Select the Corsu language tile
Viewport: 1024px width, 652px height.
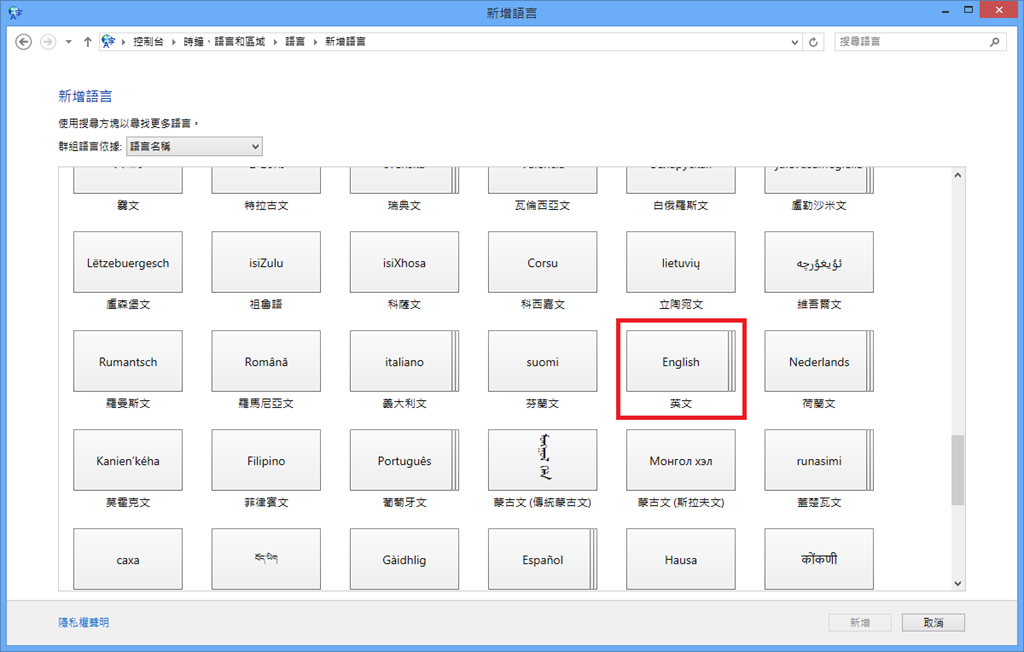(543, 262)
